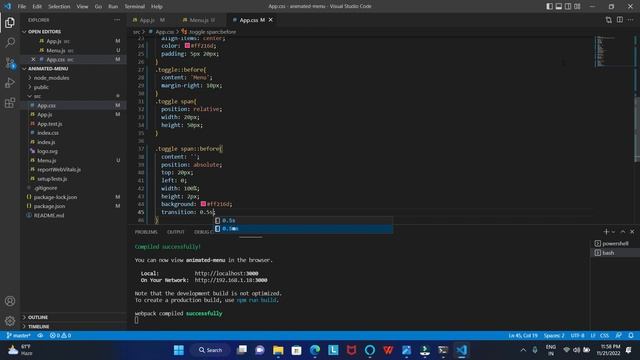Screen dimensions: 640x360
Task: Expand the Timeline section
Action: pyautogui.click(x=39, y=327)
